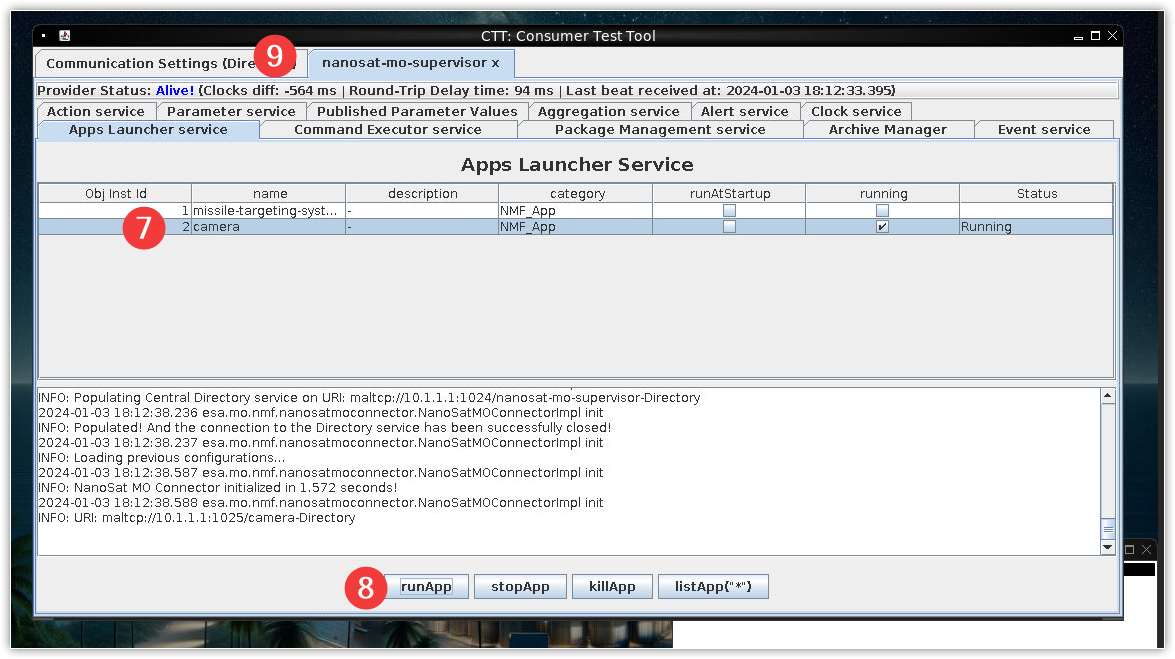Click the Java icon in the title bar
The image size is (1175, 659).
64,36
